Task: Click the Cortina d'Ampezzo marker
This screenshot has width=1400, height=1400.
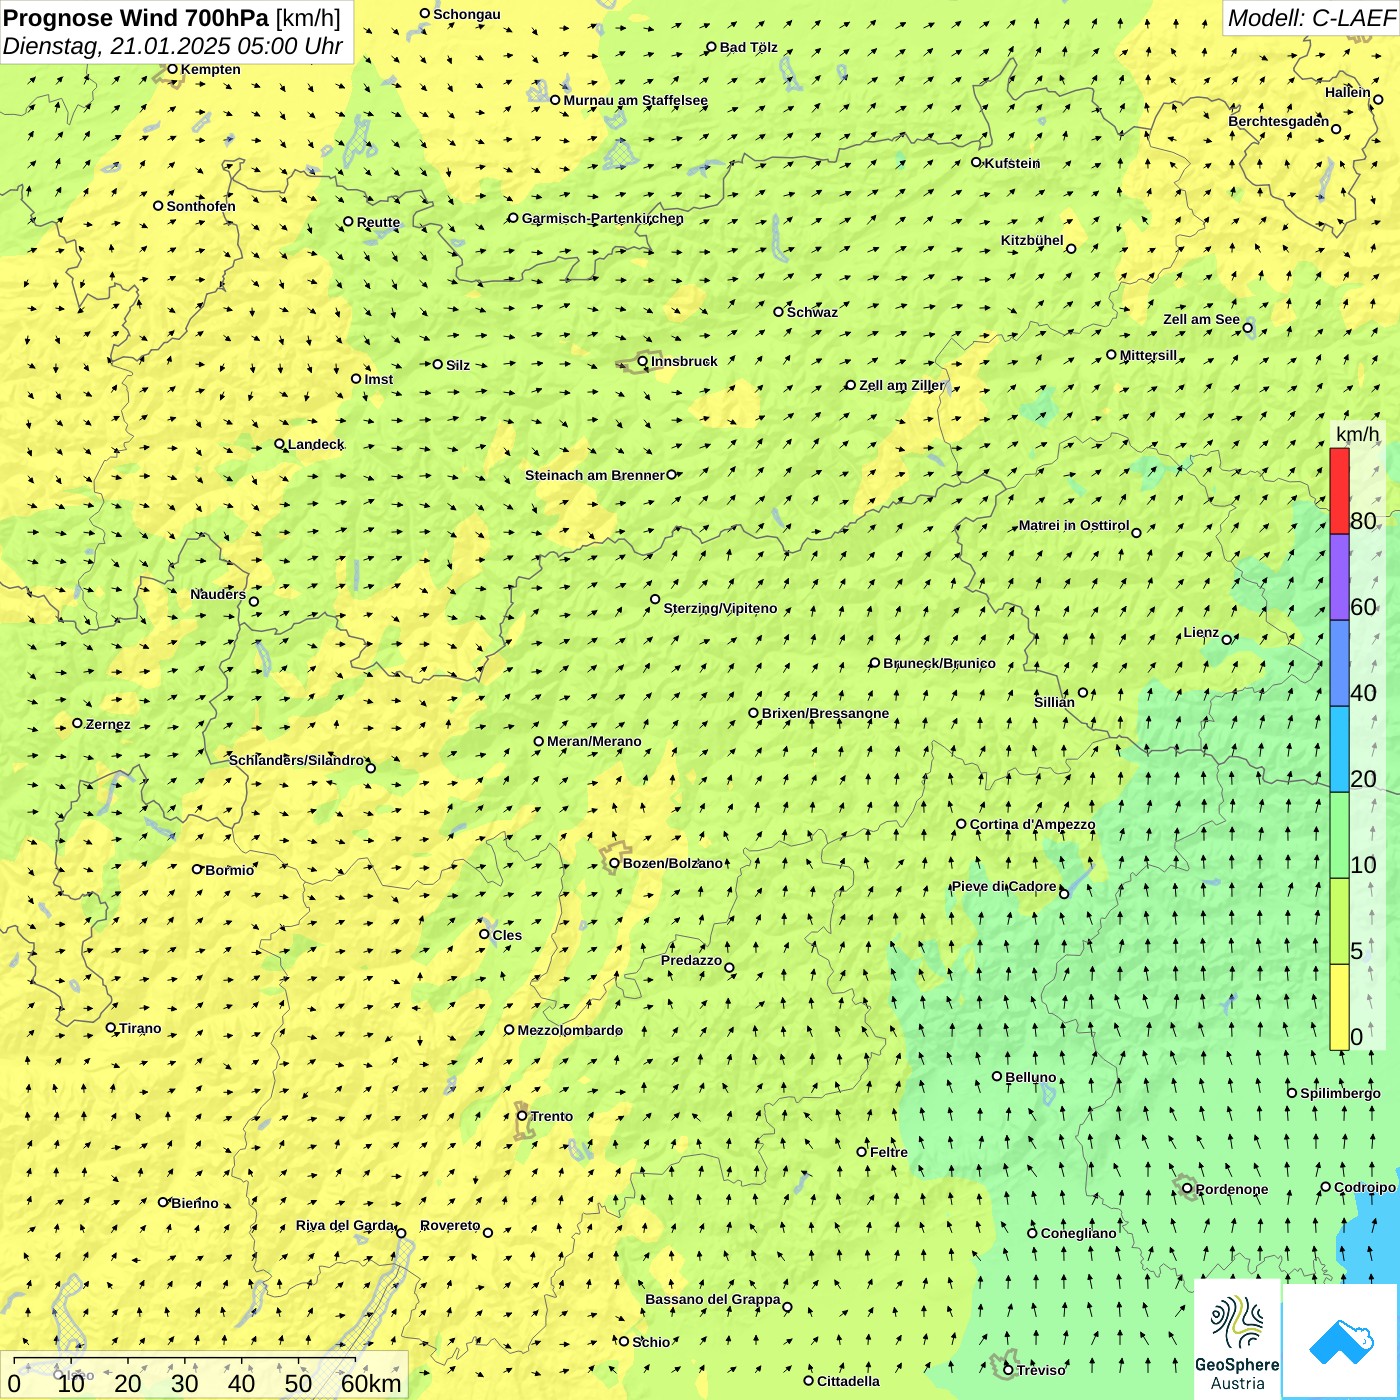Action: coord(961,824)
